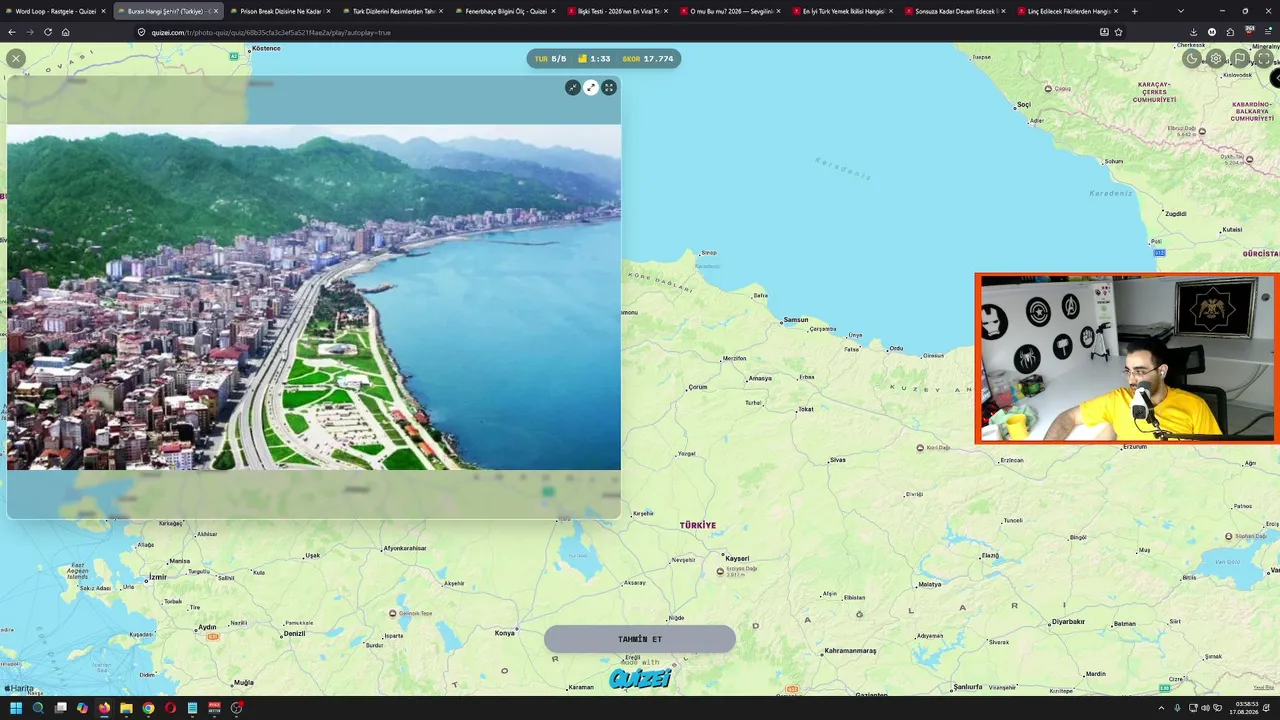Reload the current page

point(48,32)
